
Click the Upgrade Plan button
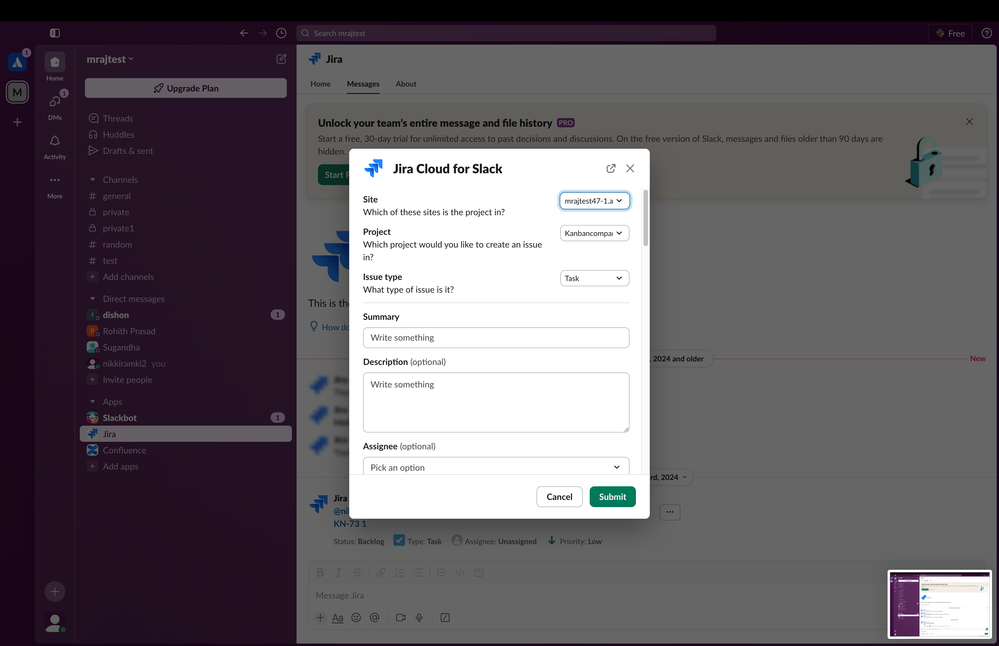185,88
